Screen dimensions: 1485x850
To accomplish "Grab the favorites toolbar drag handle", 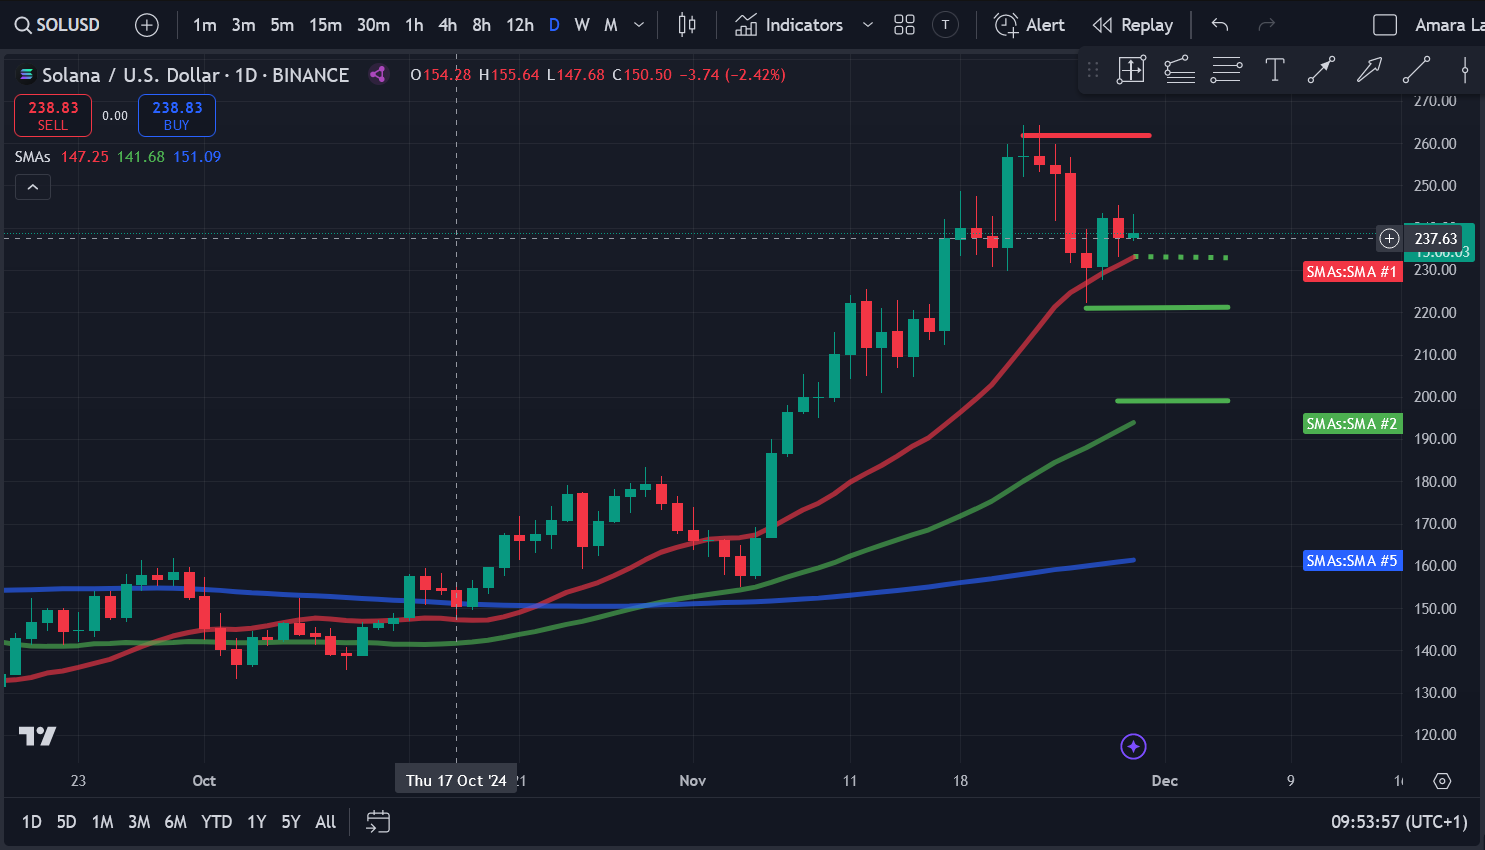I will click(1093, 70).
